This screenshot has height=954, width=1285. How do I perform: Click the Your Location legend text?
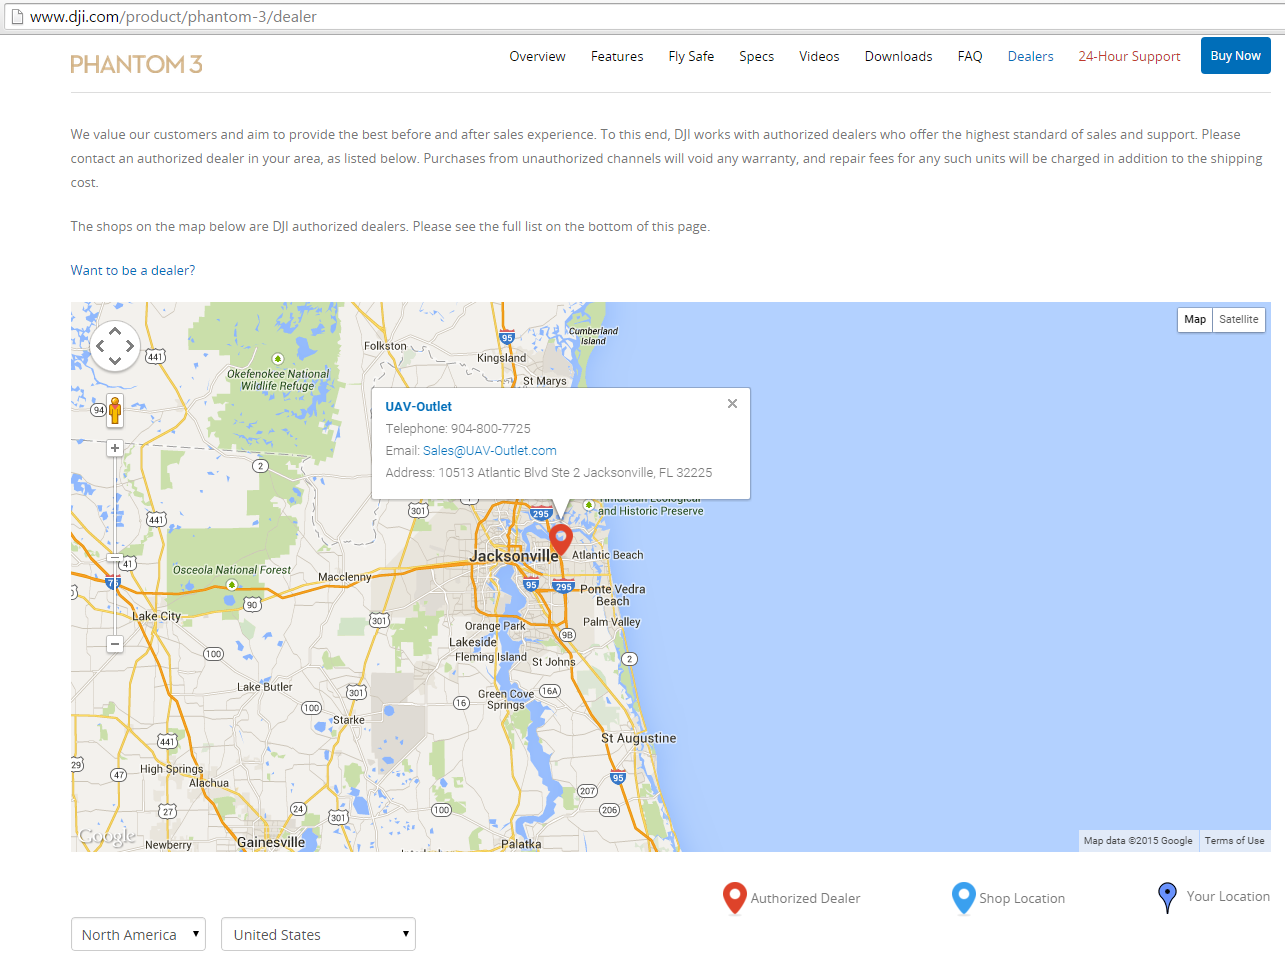(x=1228, y=896)
